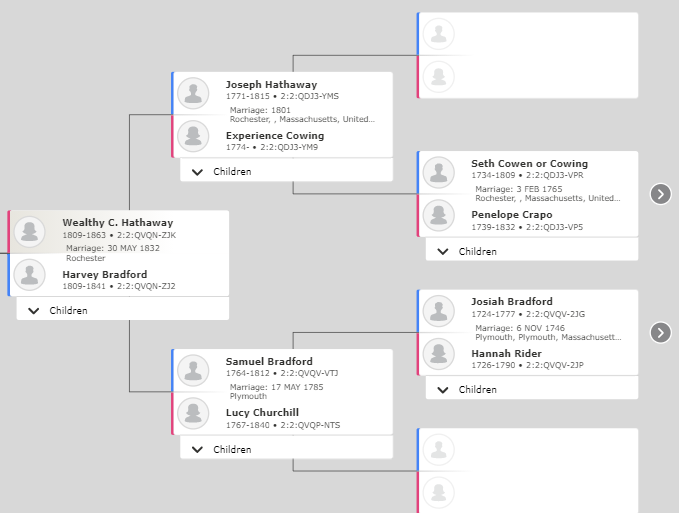Expand Children under Seth Cowen couple

click(x=532, y=251)
